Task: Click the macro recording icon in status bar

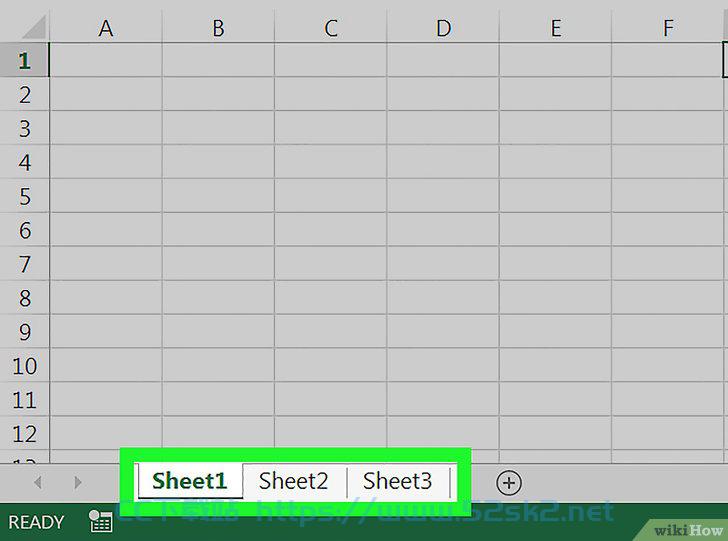Action: tap(101, 521)
